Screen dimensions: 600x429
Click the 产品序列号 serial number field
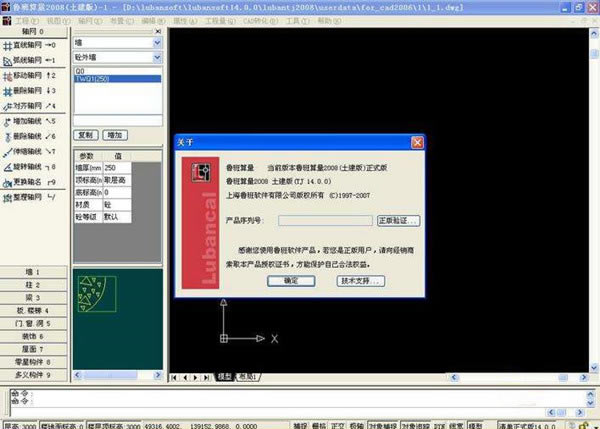point(325,219)
